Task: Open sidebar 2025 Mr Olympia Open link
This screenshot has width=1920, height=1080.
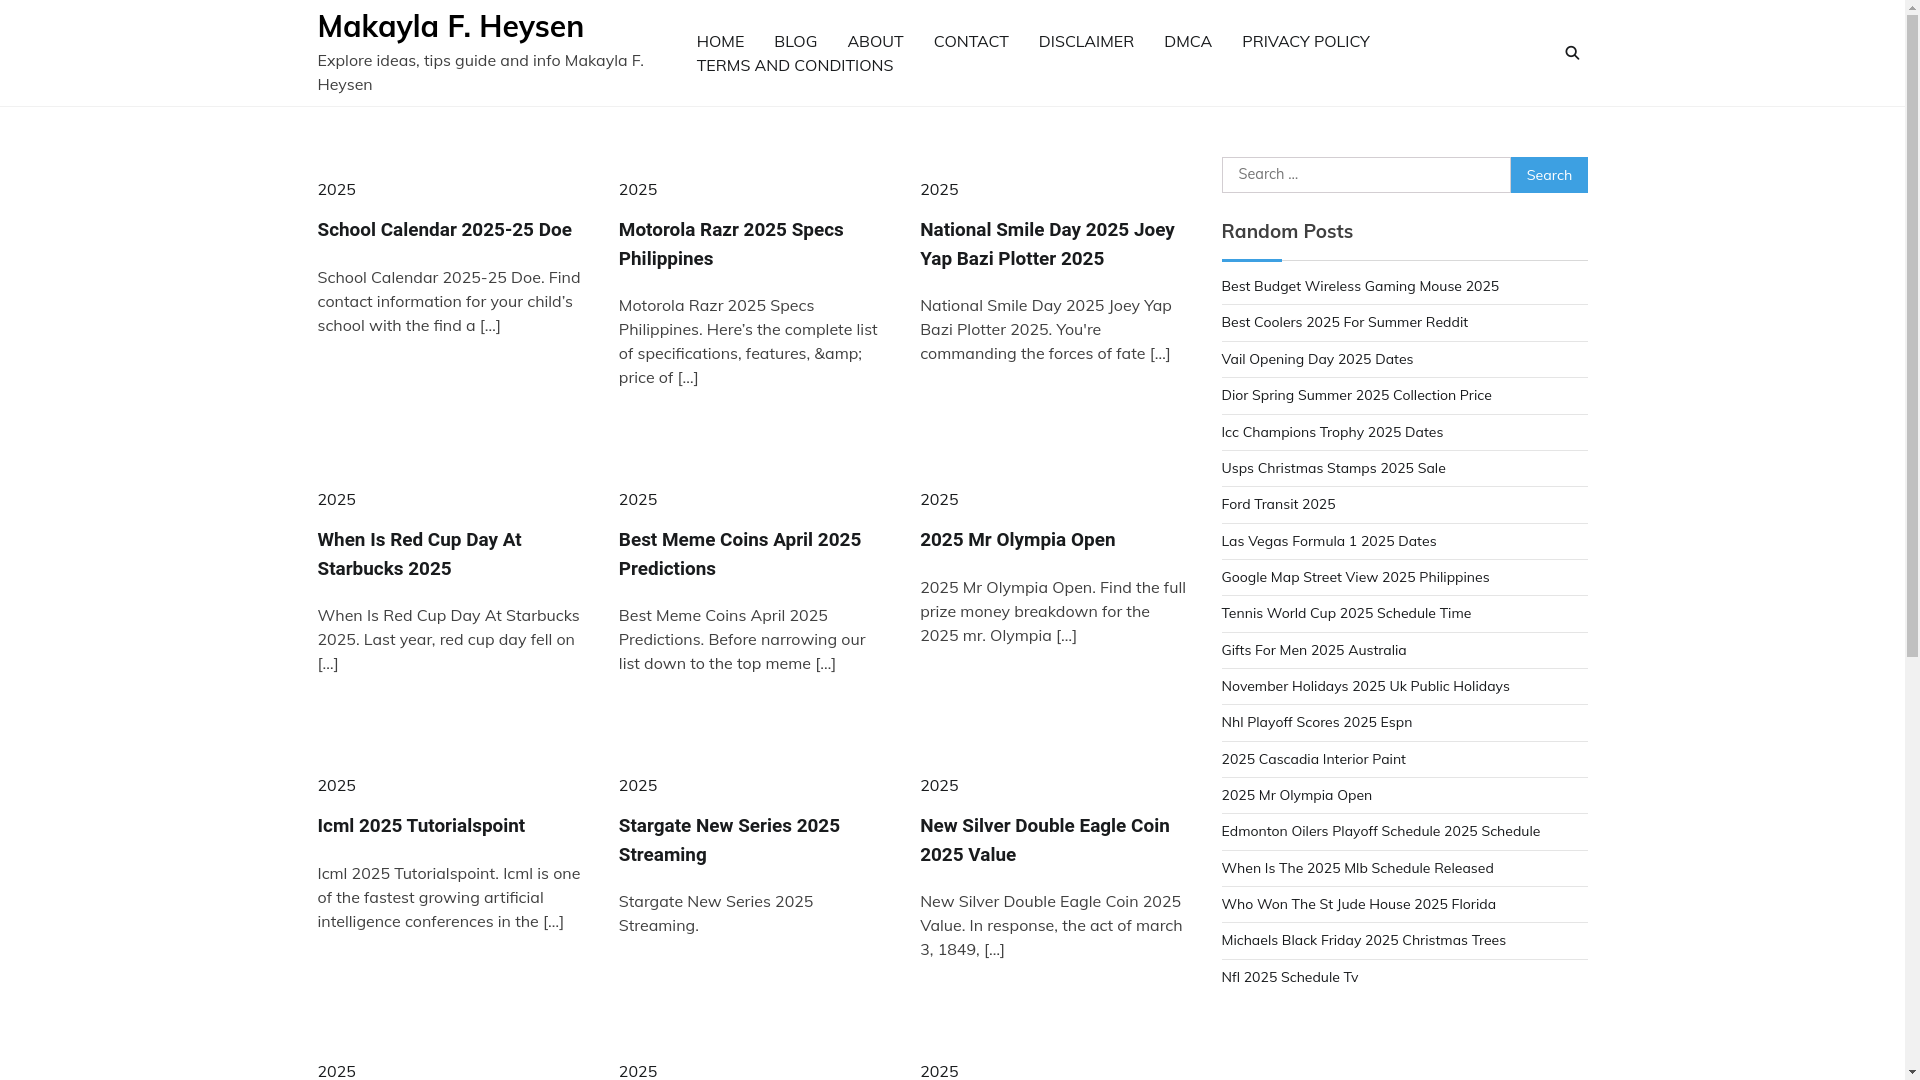Action: click(x=1296, y=795)
